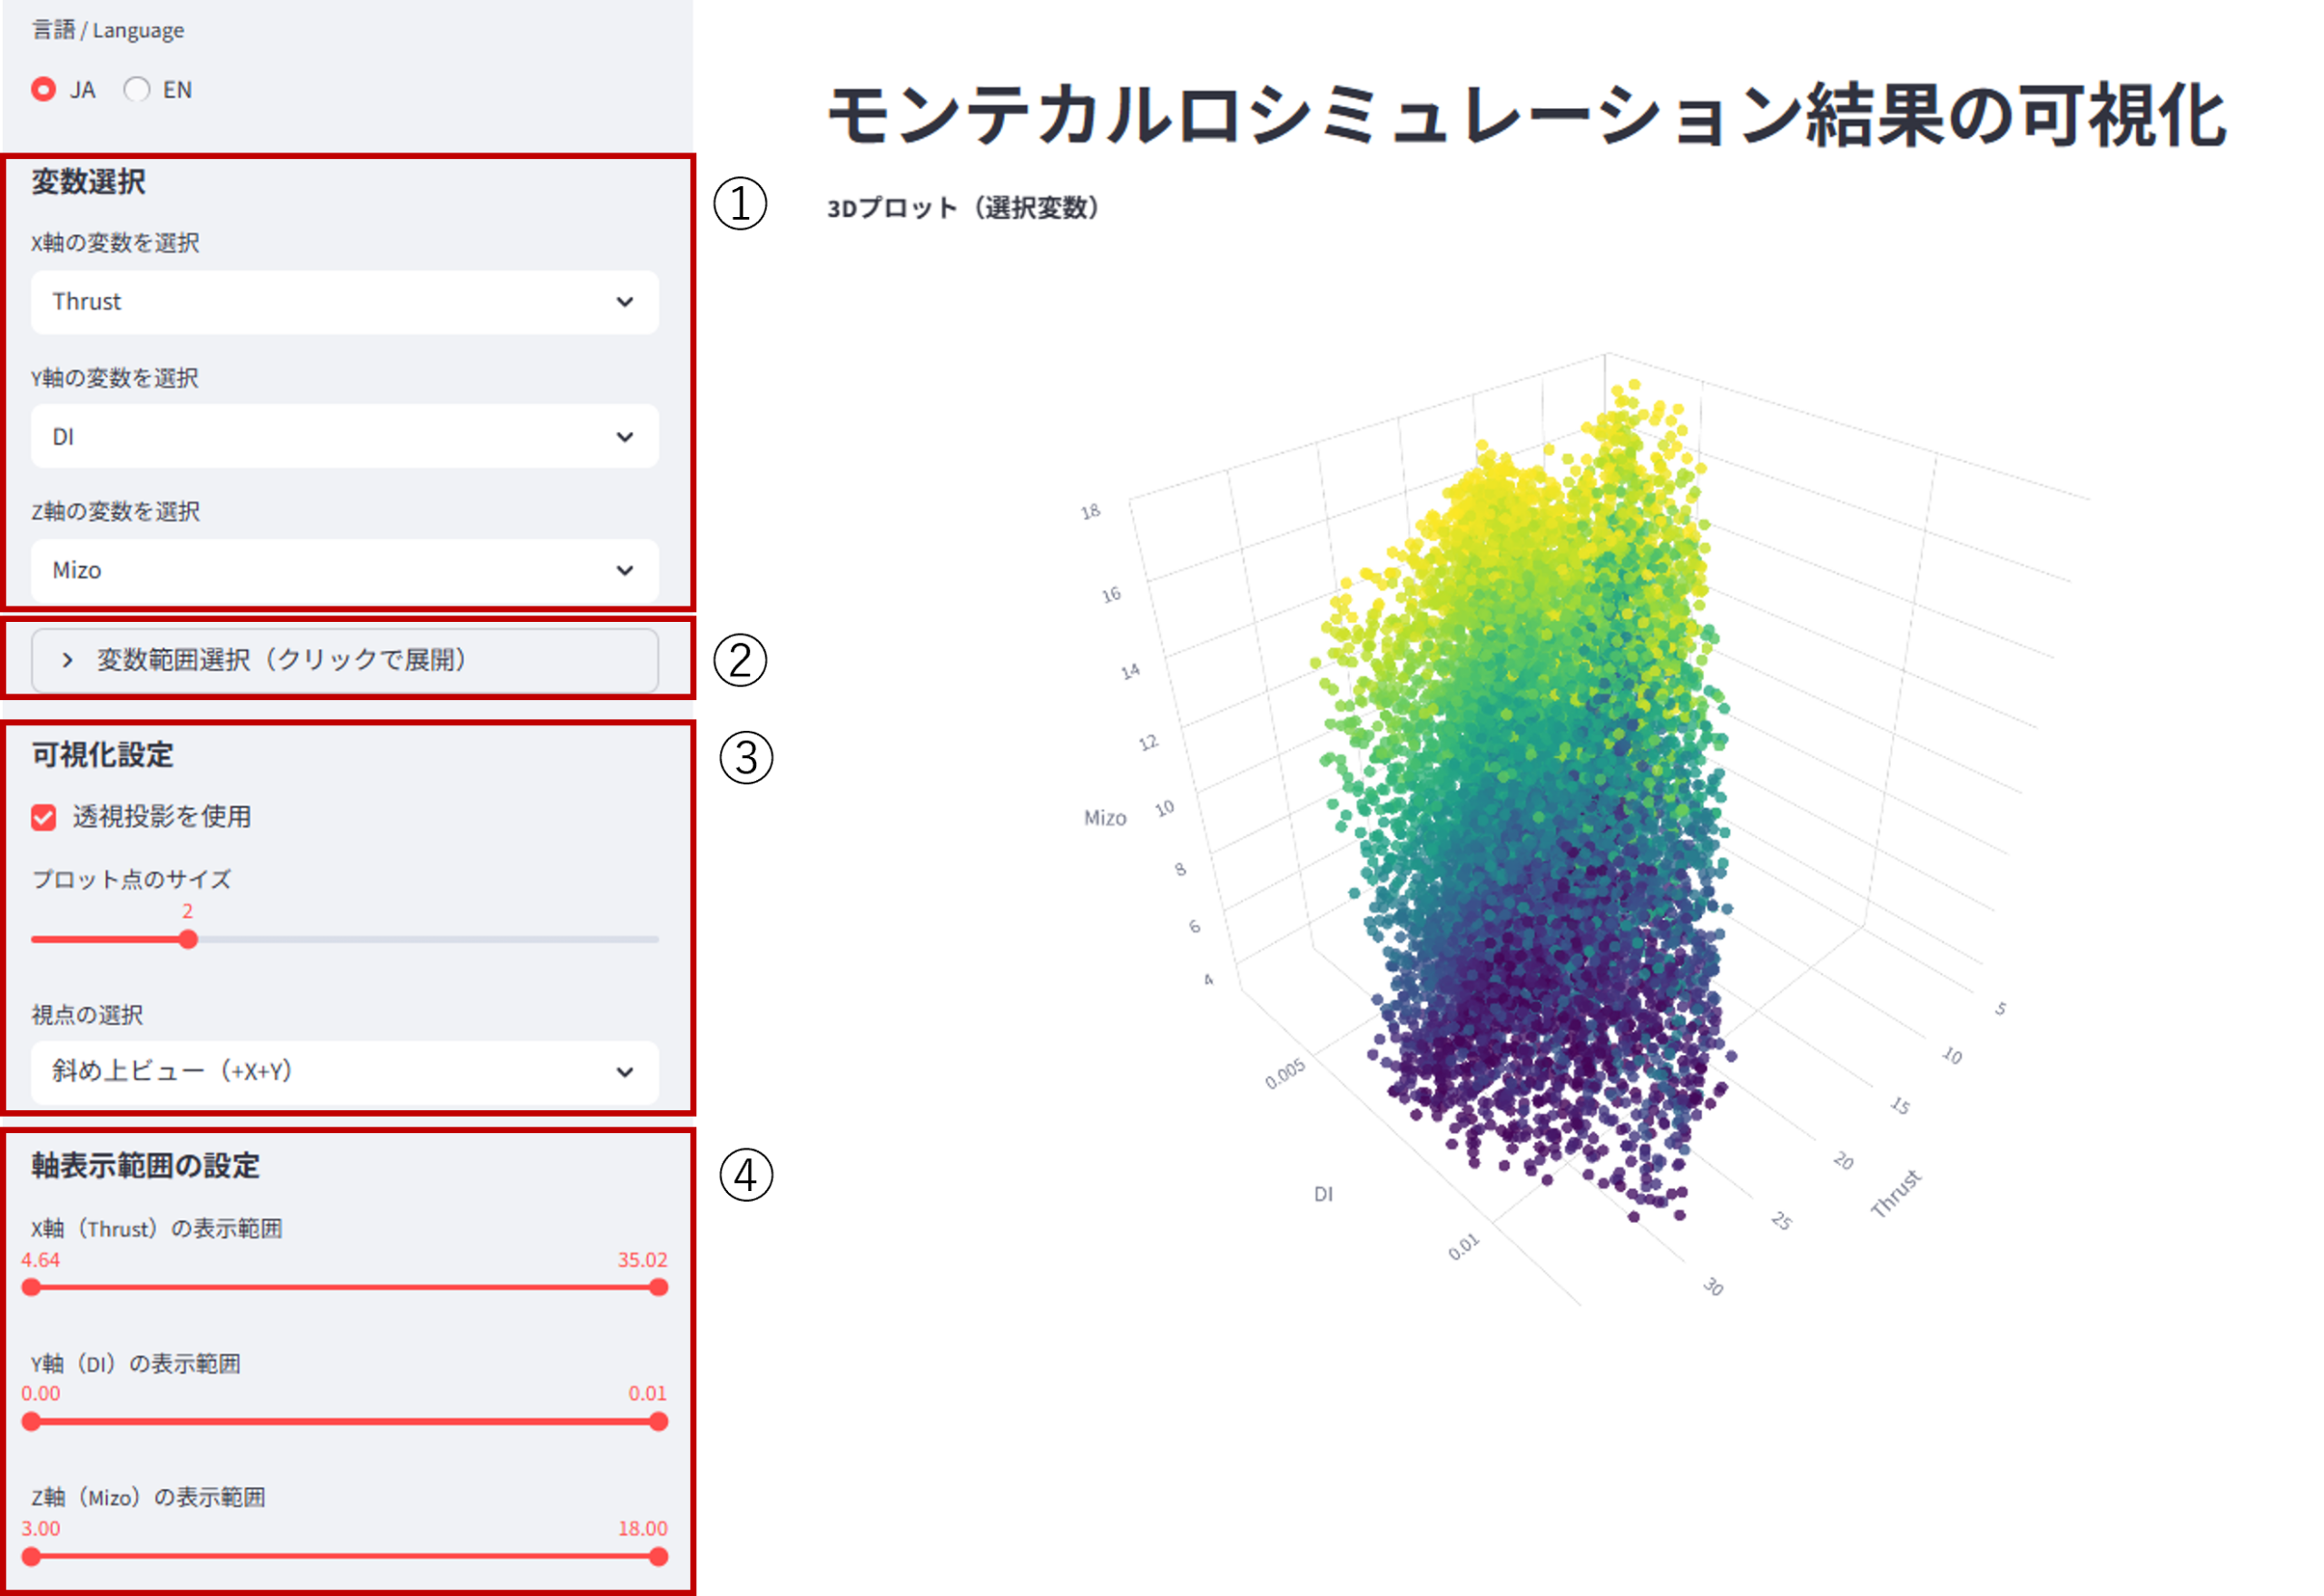The width and height of the screenshot is (2324, 1596).
Task: Toggle the 透視投影を使用 checkbox
Action: [x=43, y=817]
